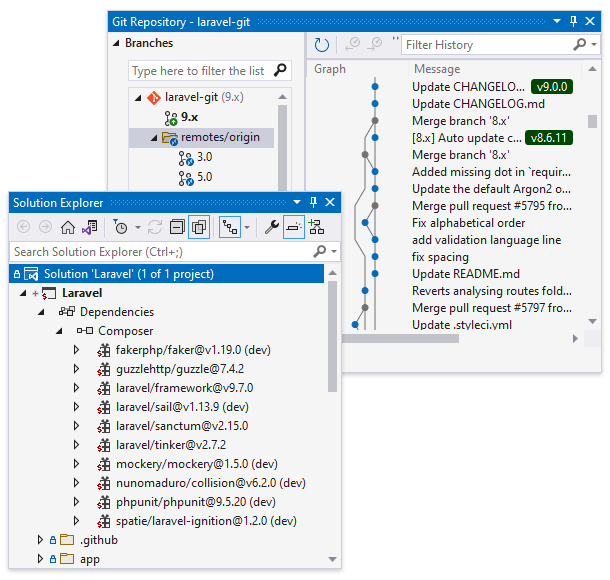Click Switch Views icon in Solution Explorer
This screenshot has height=580, width=610.
[89, 227]
